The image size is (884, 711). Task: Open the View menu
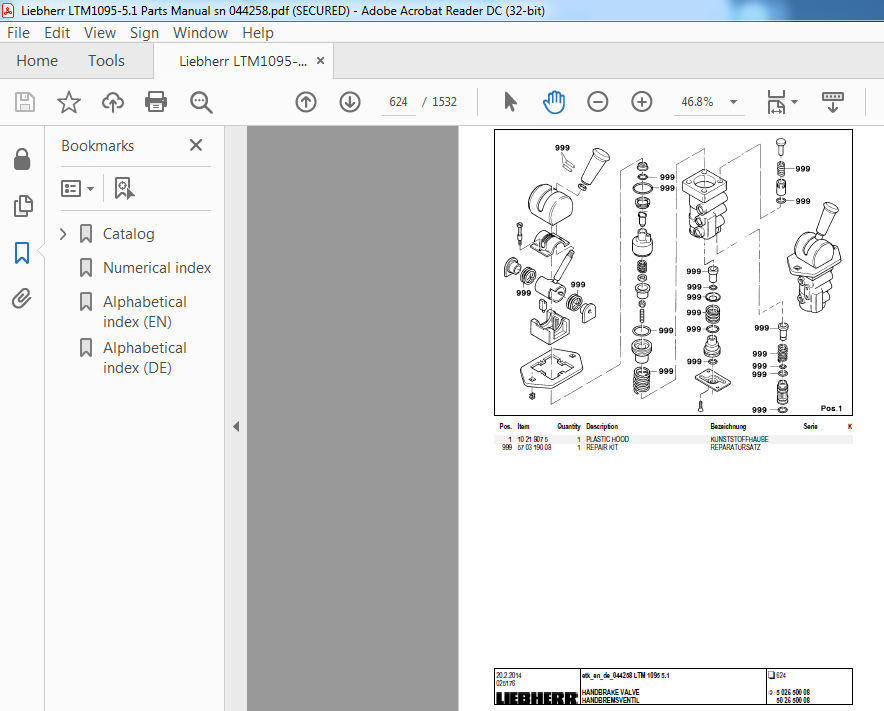point(100,33)
